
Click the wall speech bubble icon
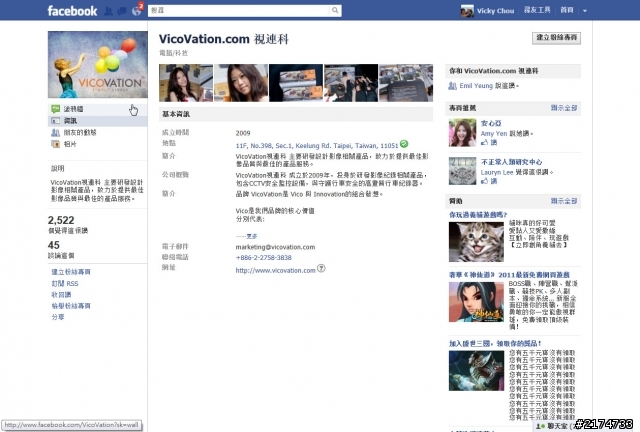click(56, 109)
